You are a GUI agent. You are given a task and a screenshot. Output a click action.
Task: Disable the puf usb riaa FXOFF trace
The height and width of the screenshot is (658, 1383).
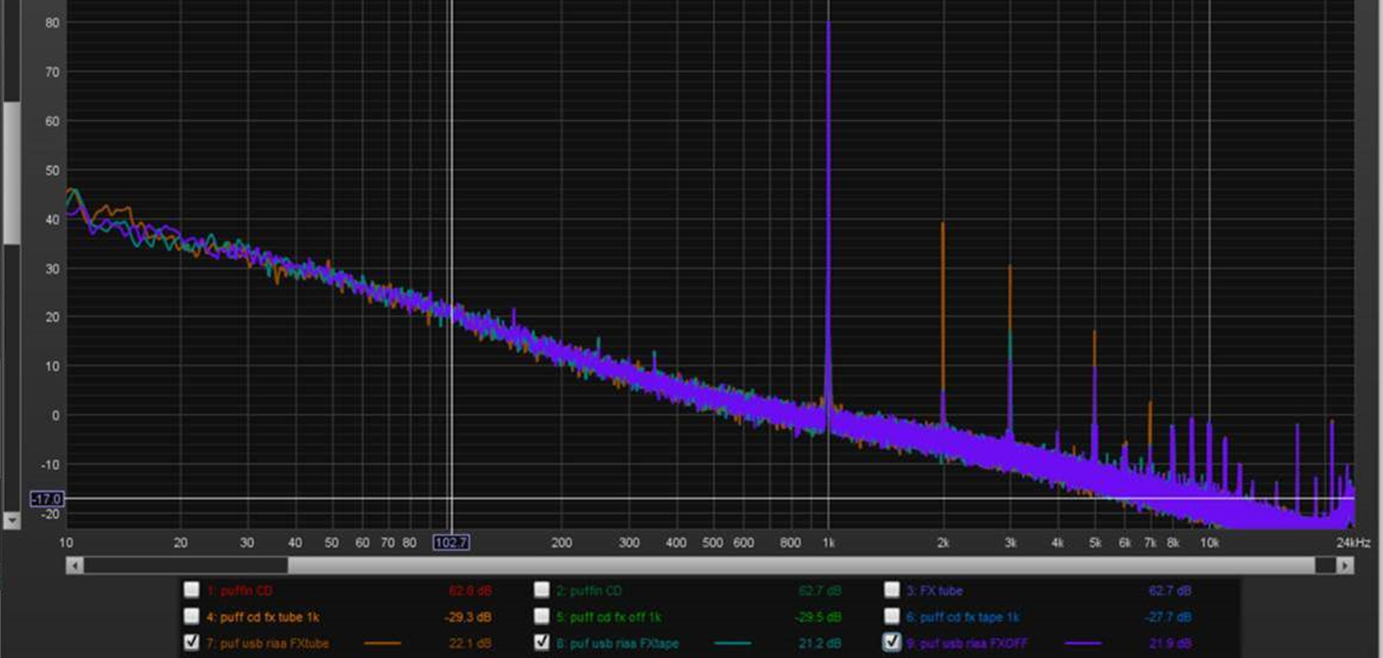click(891, 642)
